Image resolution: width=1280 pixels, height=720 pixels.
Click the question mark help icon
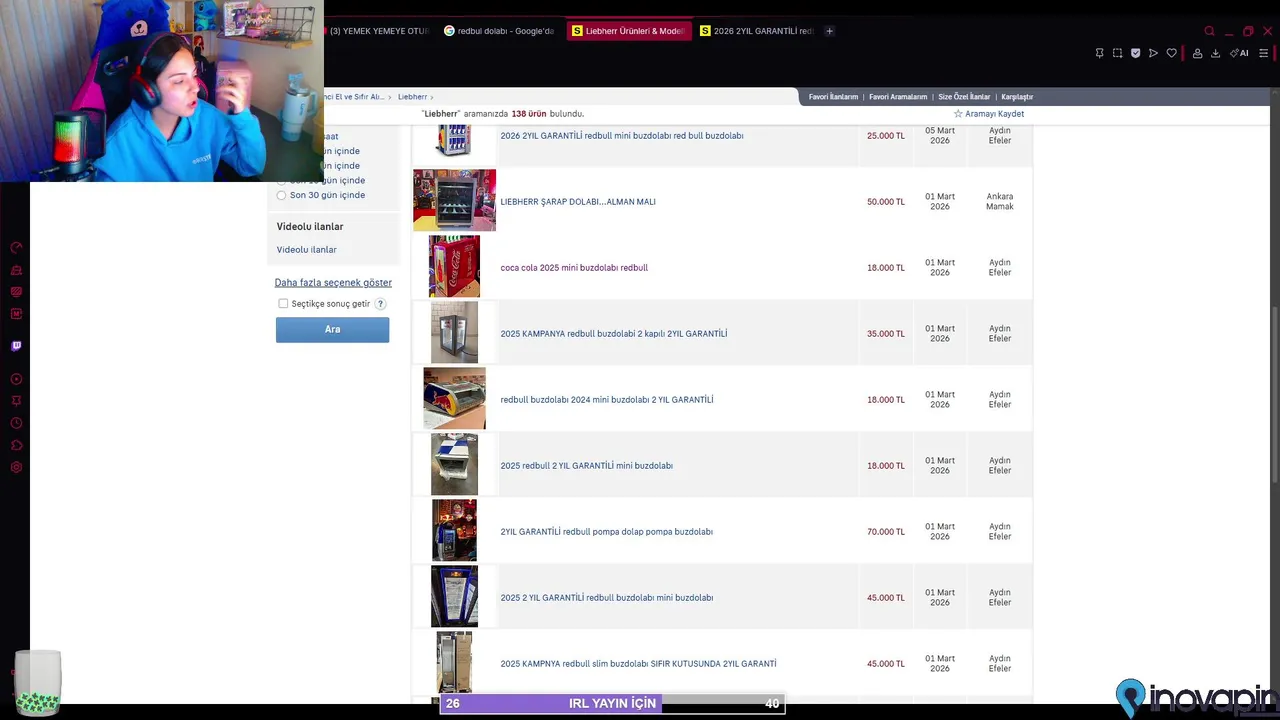click(380, 304)
